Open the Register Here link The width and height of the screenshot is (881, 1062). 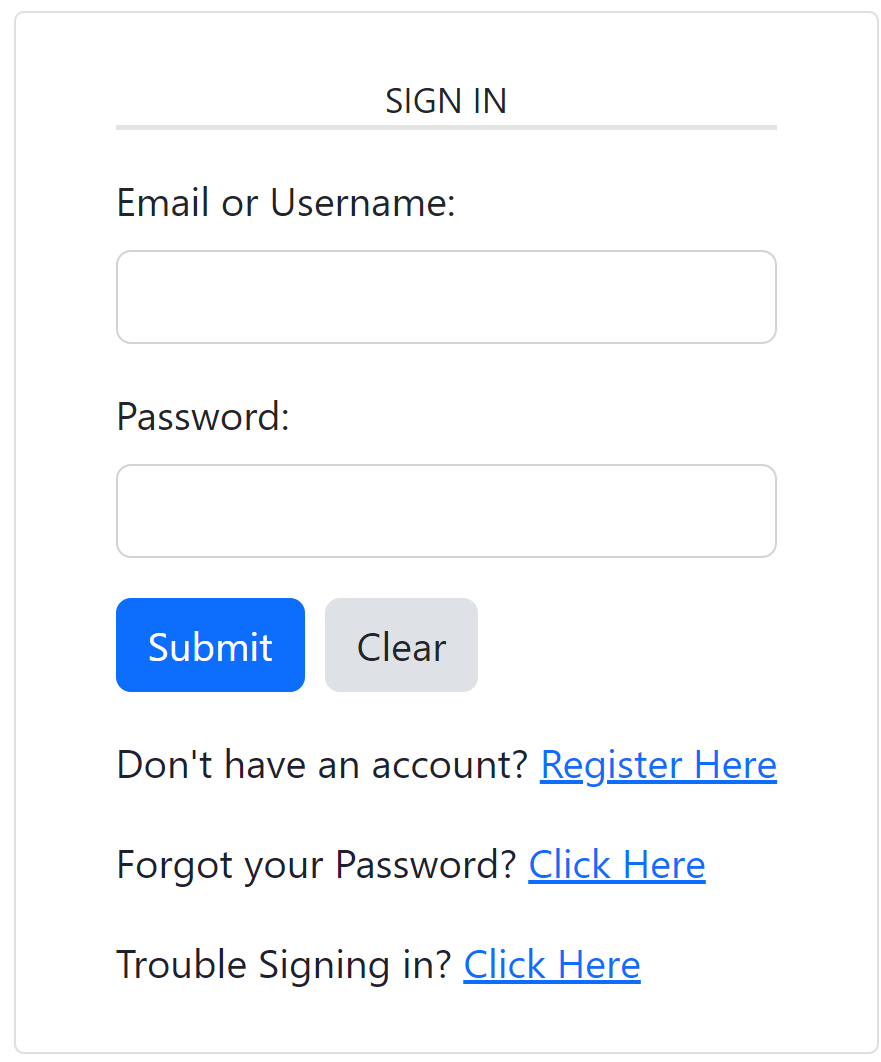pyautogui.click(x=658, y=765)
